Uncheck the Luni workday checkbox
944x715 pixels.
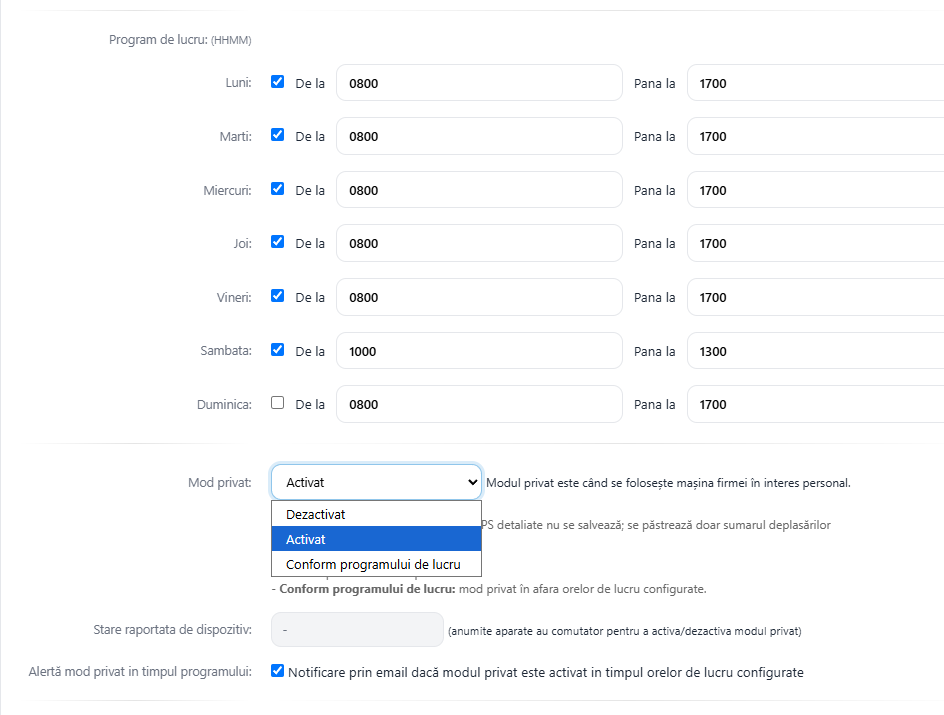point(278,82)
